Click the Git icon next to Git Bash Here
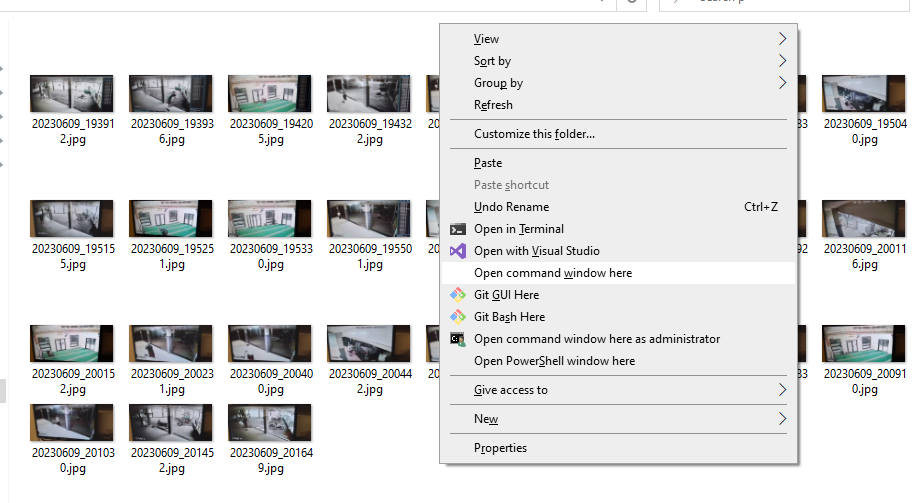 pos(458,317)
